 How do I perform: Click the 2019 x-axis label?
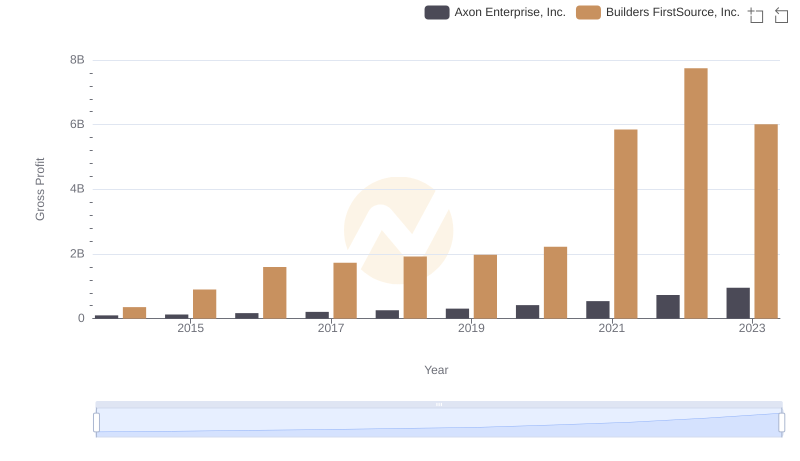pos(471,328)
